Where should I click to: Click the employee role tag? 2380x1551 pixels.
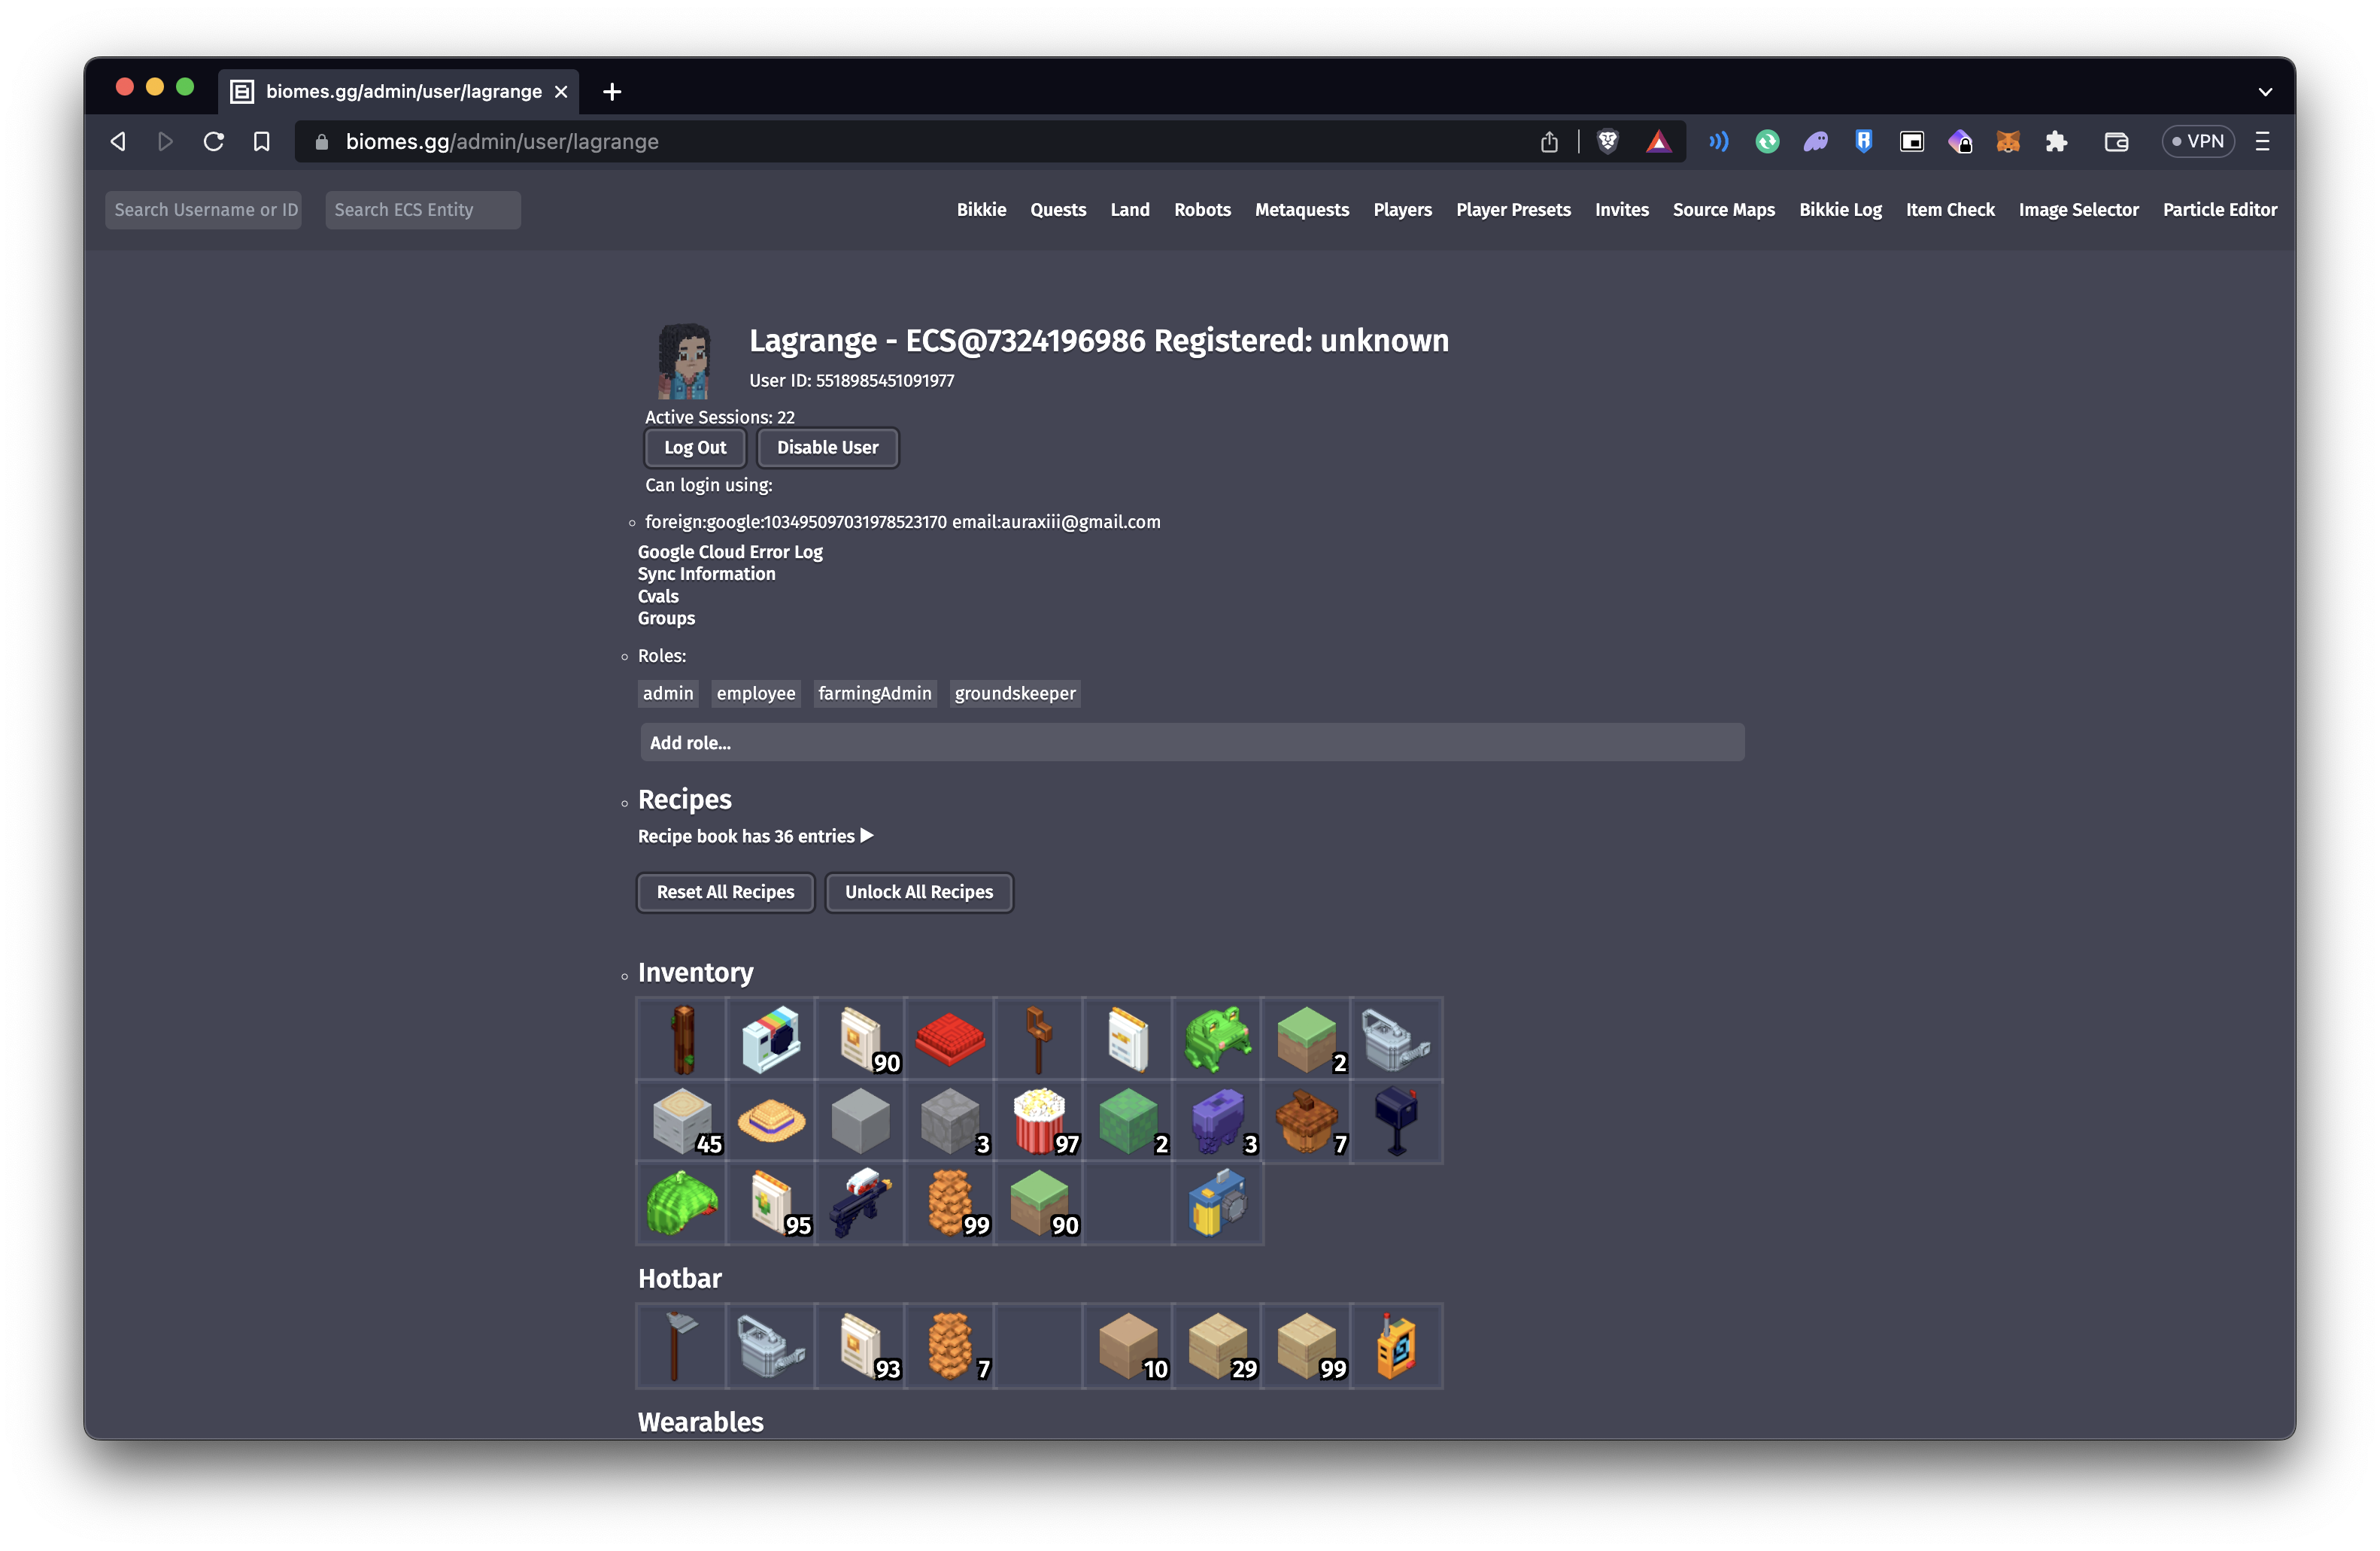pyautogui.click(x=755, y=693)
